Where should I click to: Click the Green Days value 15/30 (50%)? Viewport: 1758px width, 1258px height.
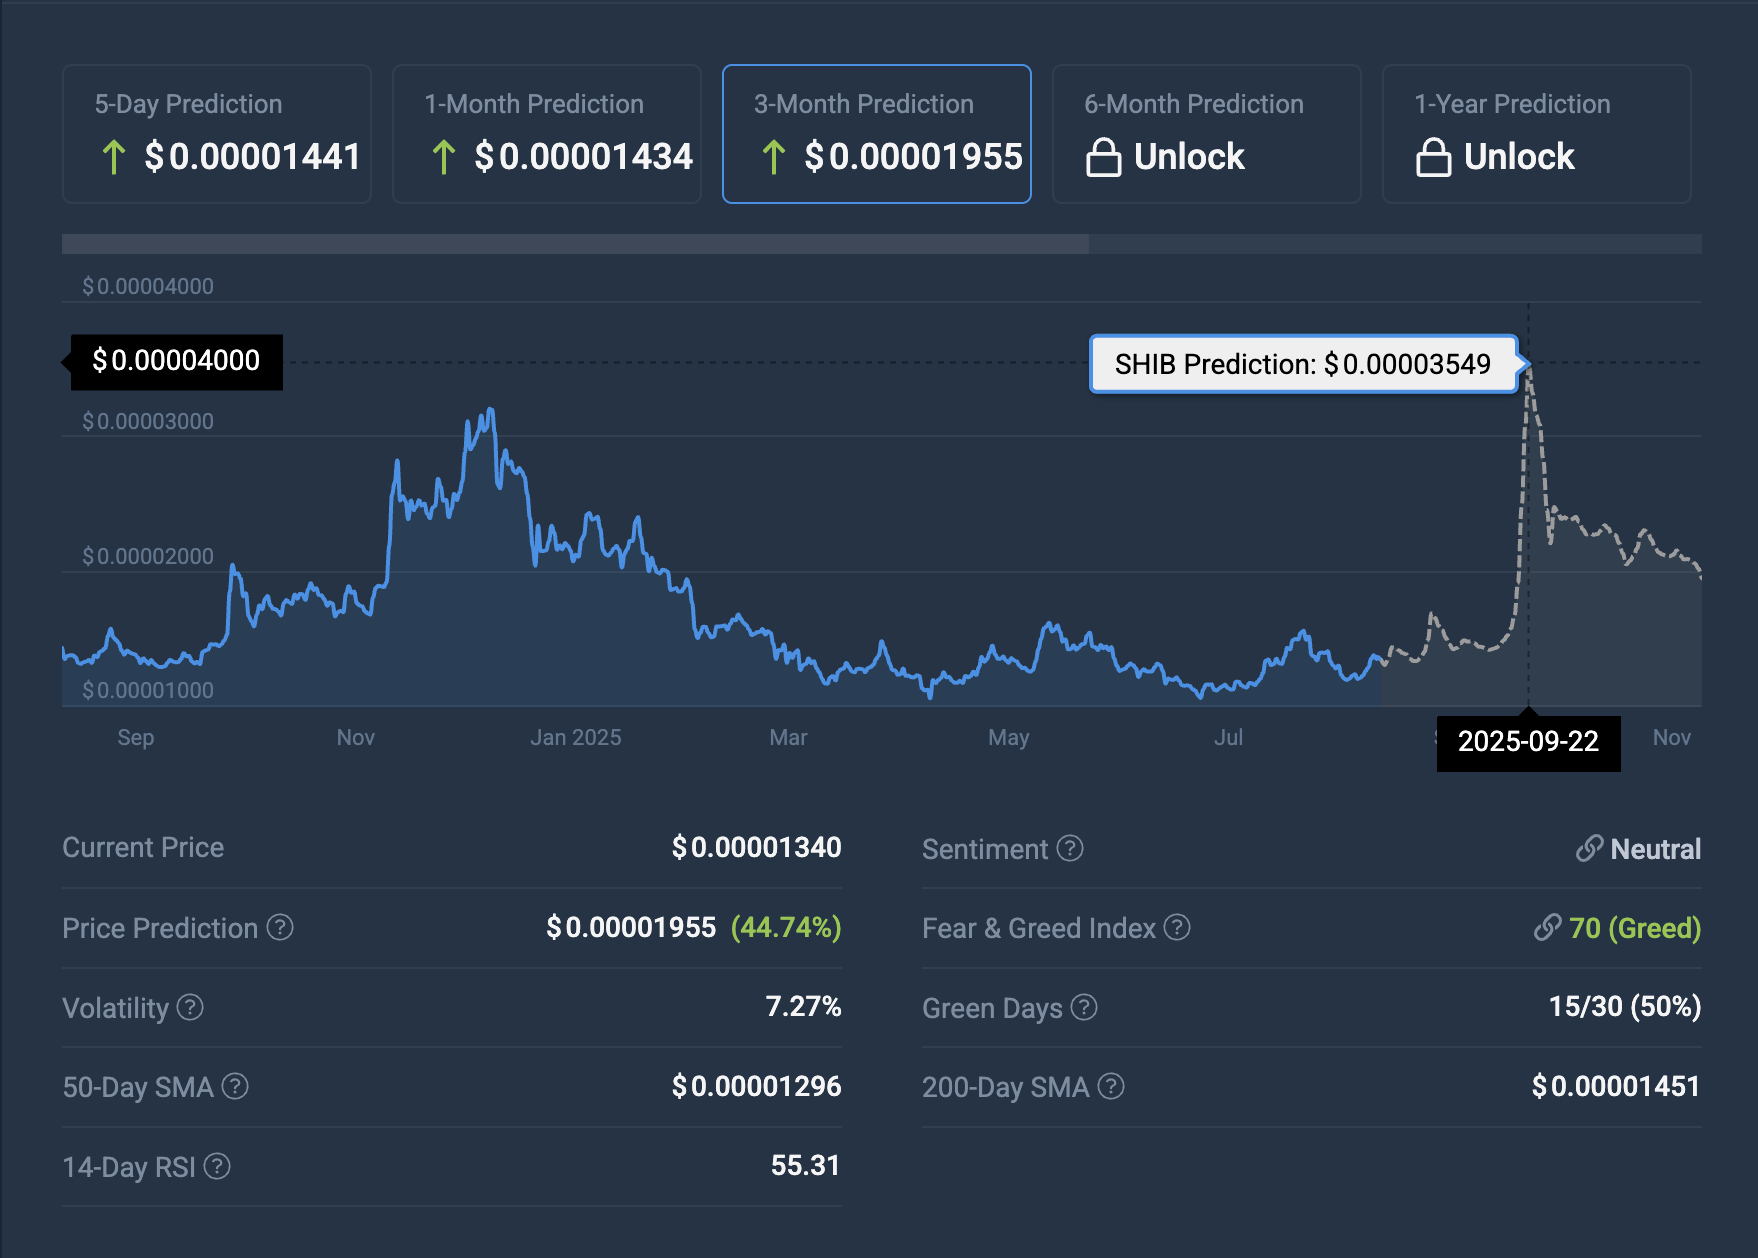tap(1625, 1007)
